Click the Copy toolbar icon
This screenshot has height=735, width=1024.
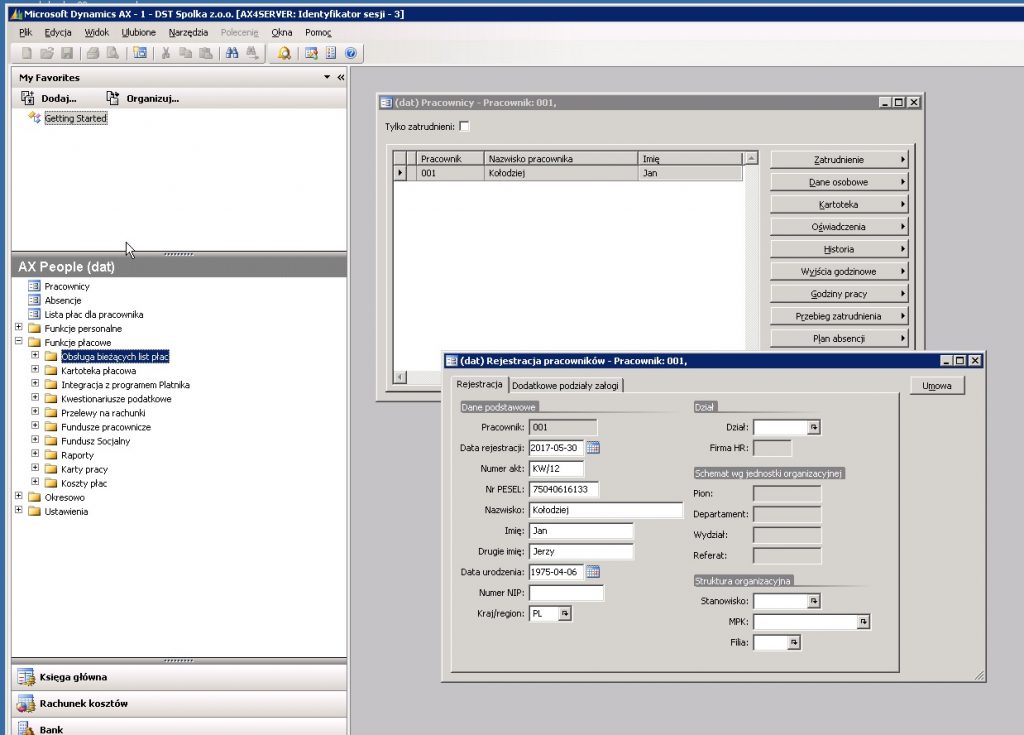point(185,53)
